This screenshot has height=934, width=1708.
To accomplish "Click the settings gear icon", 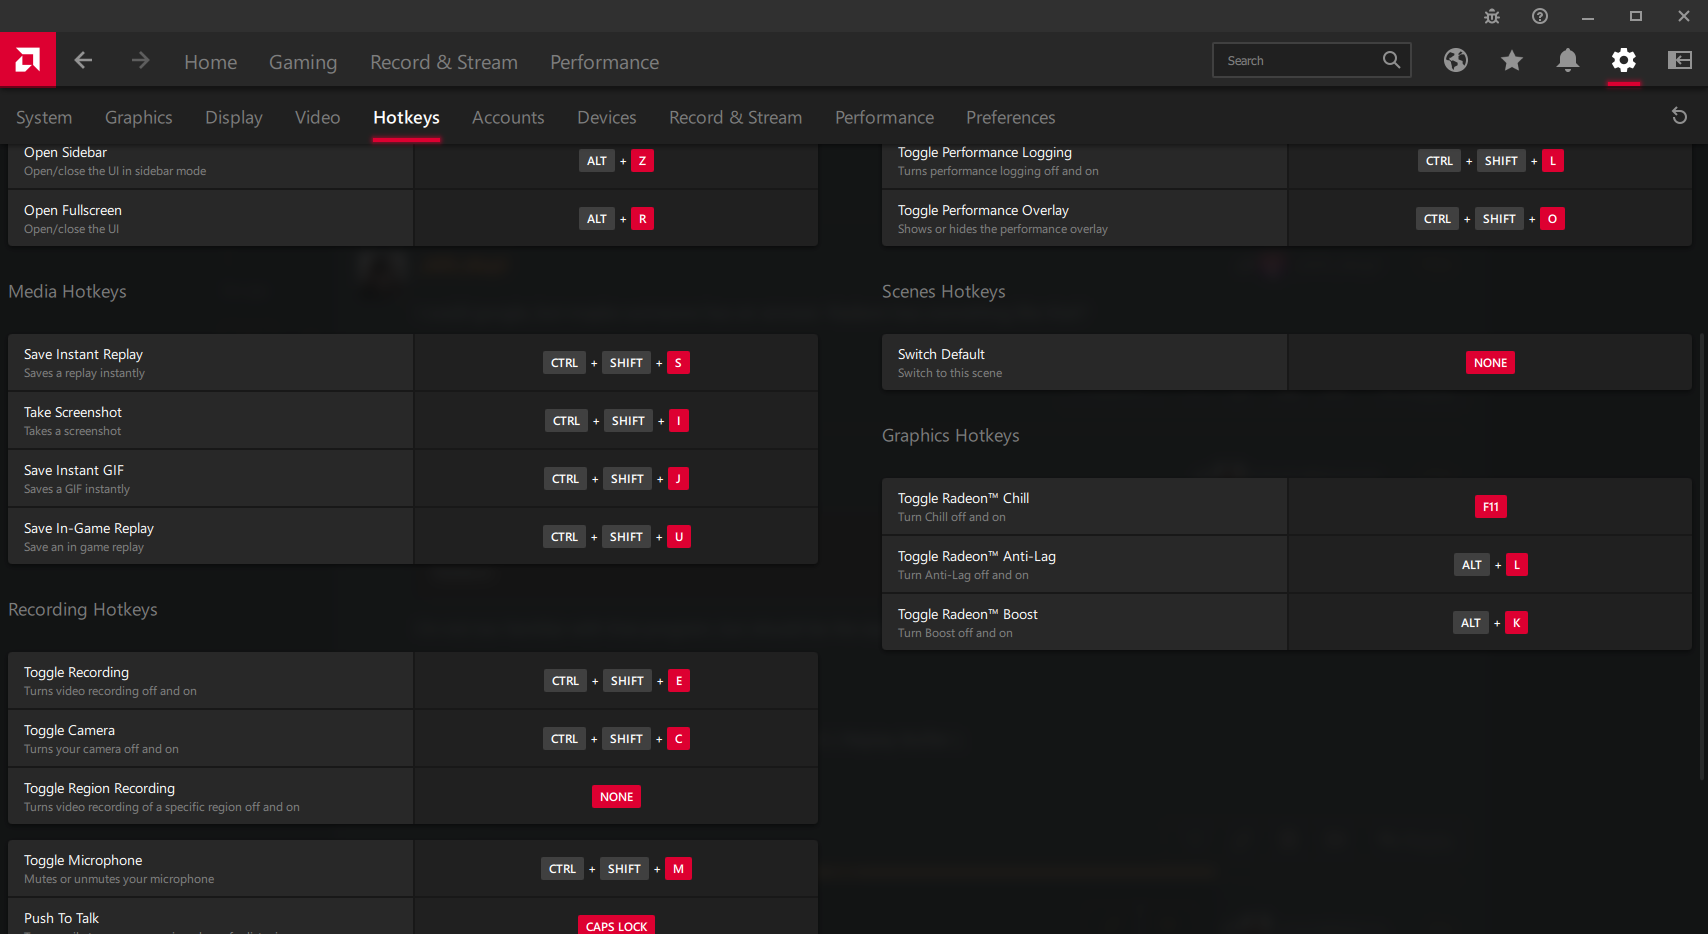I will tap(1624, 61).
